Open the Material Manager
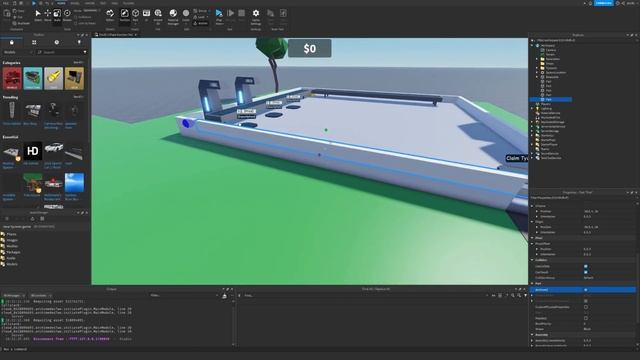 click(x=173, y=16)
